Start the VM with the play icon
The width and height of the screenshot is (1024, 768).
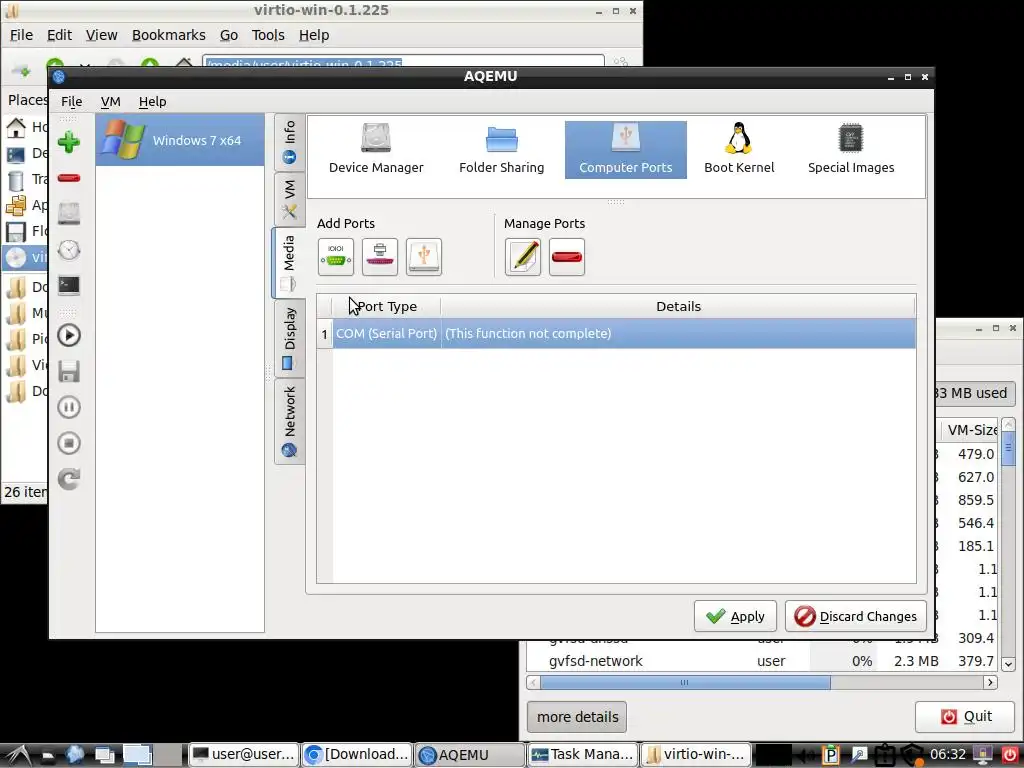69,336
